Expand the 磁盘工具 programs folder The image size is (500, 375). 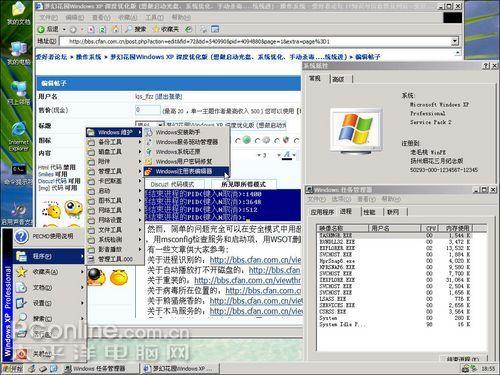115,152
